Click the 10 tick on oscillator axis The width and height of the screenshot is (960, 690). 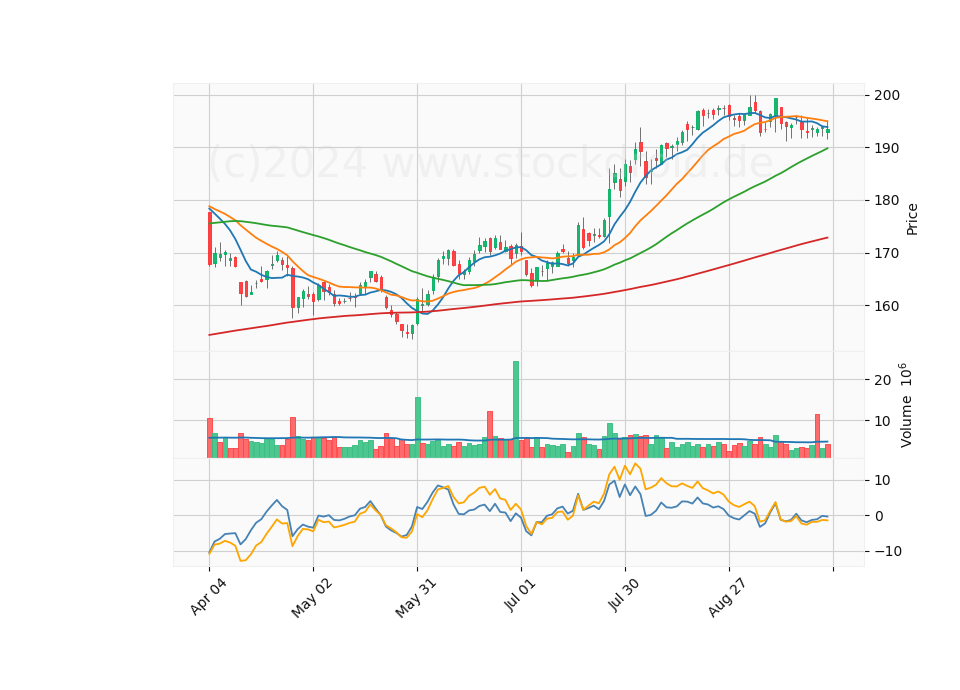(x=883, y=480)
